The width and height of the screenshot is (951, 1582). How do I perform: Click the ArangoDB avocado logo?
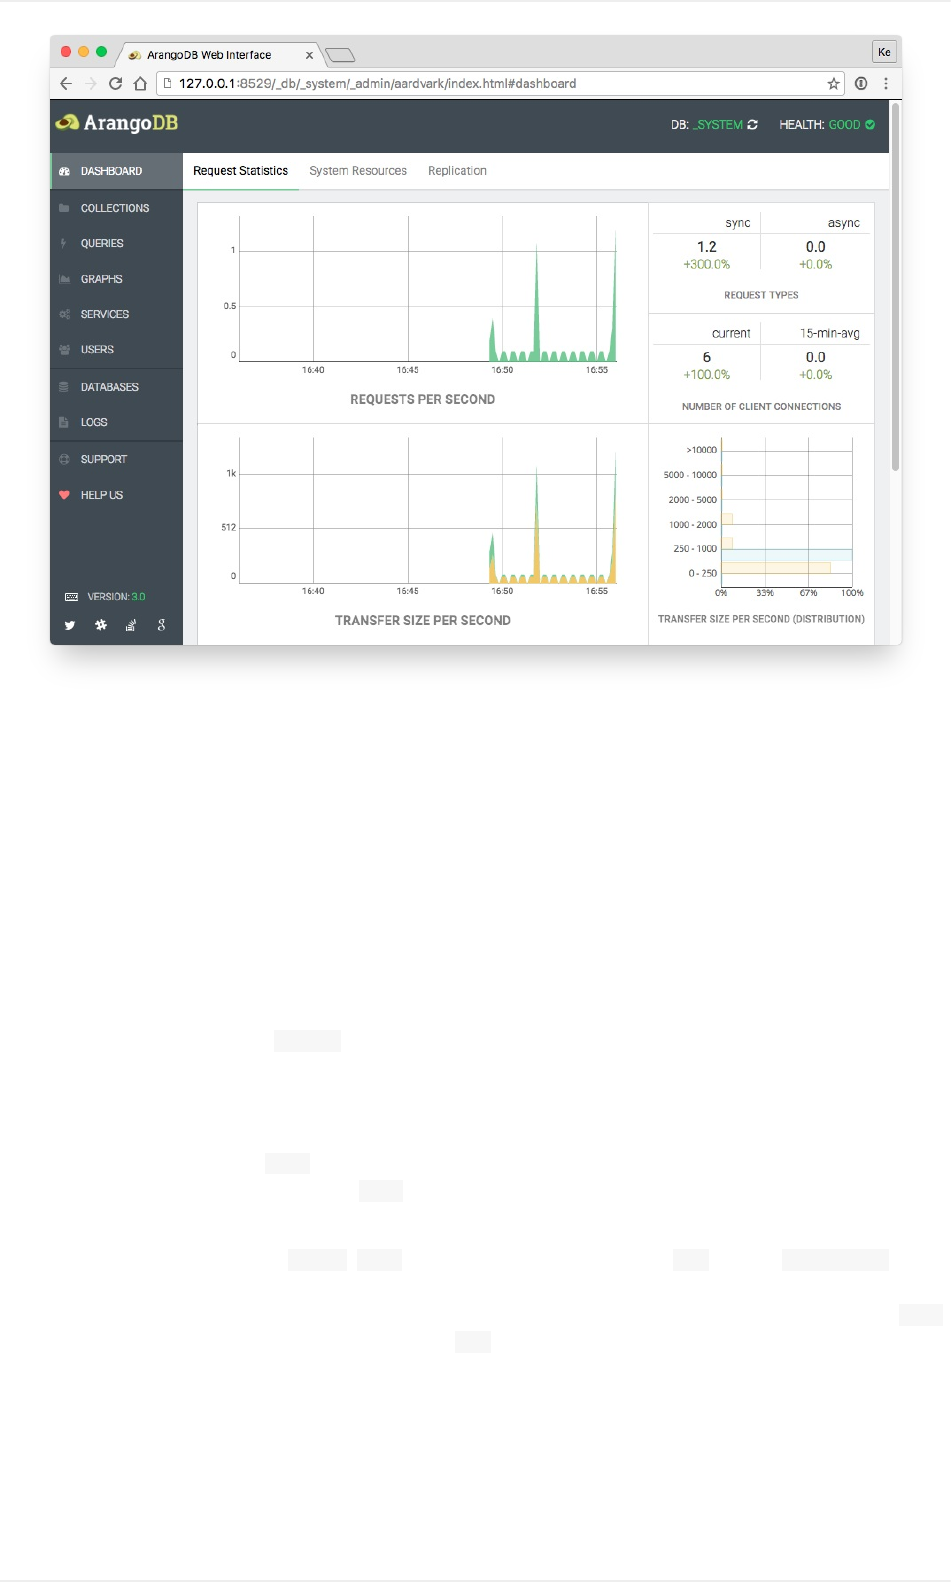67,123
